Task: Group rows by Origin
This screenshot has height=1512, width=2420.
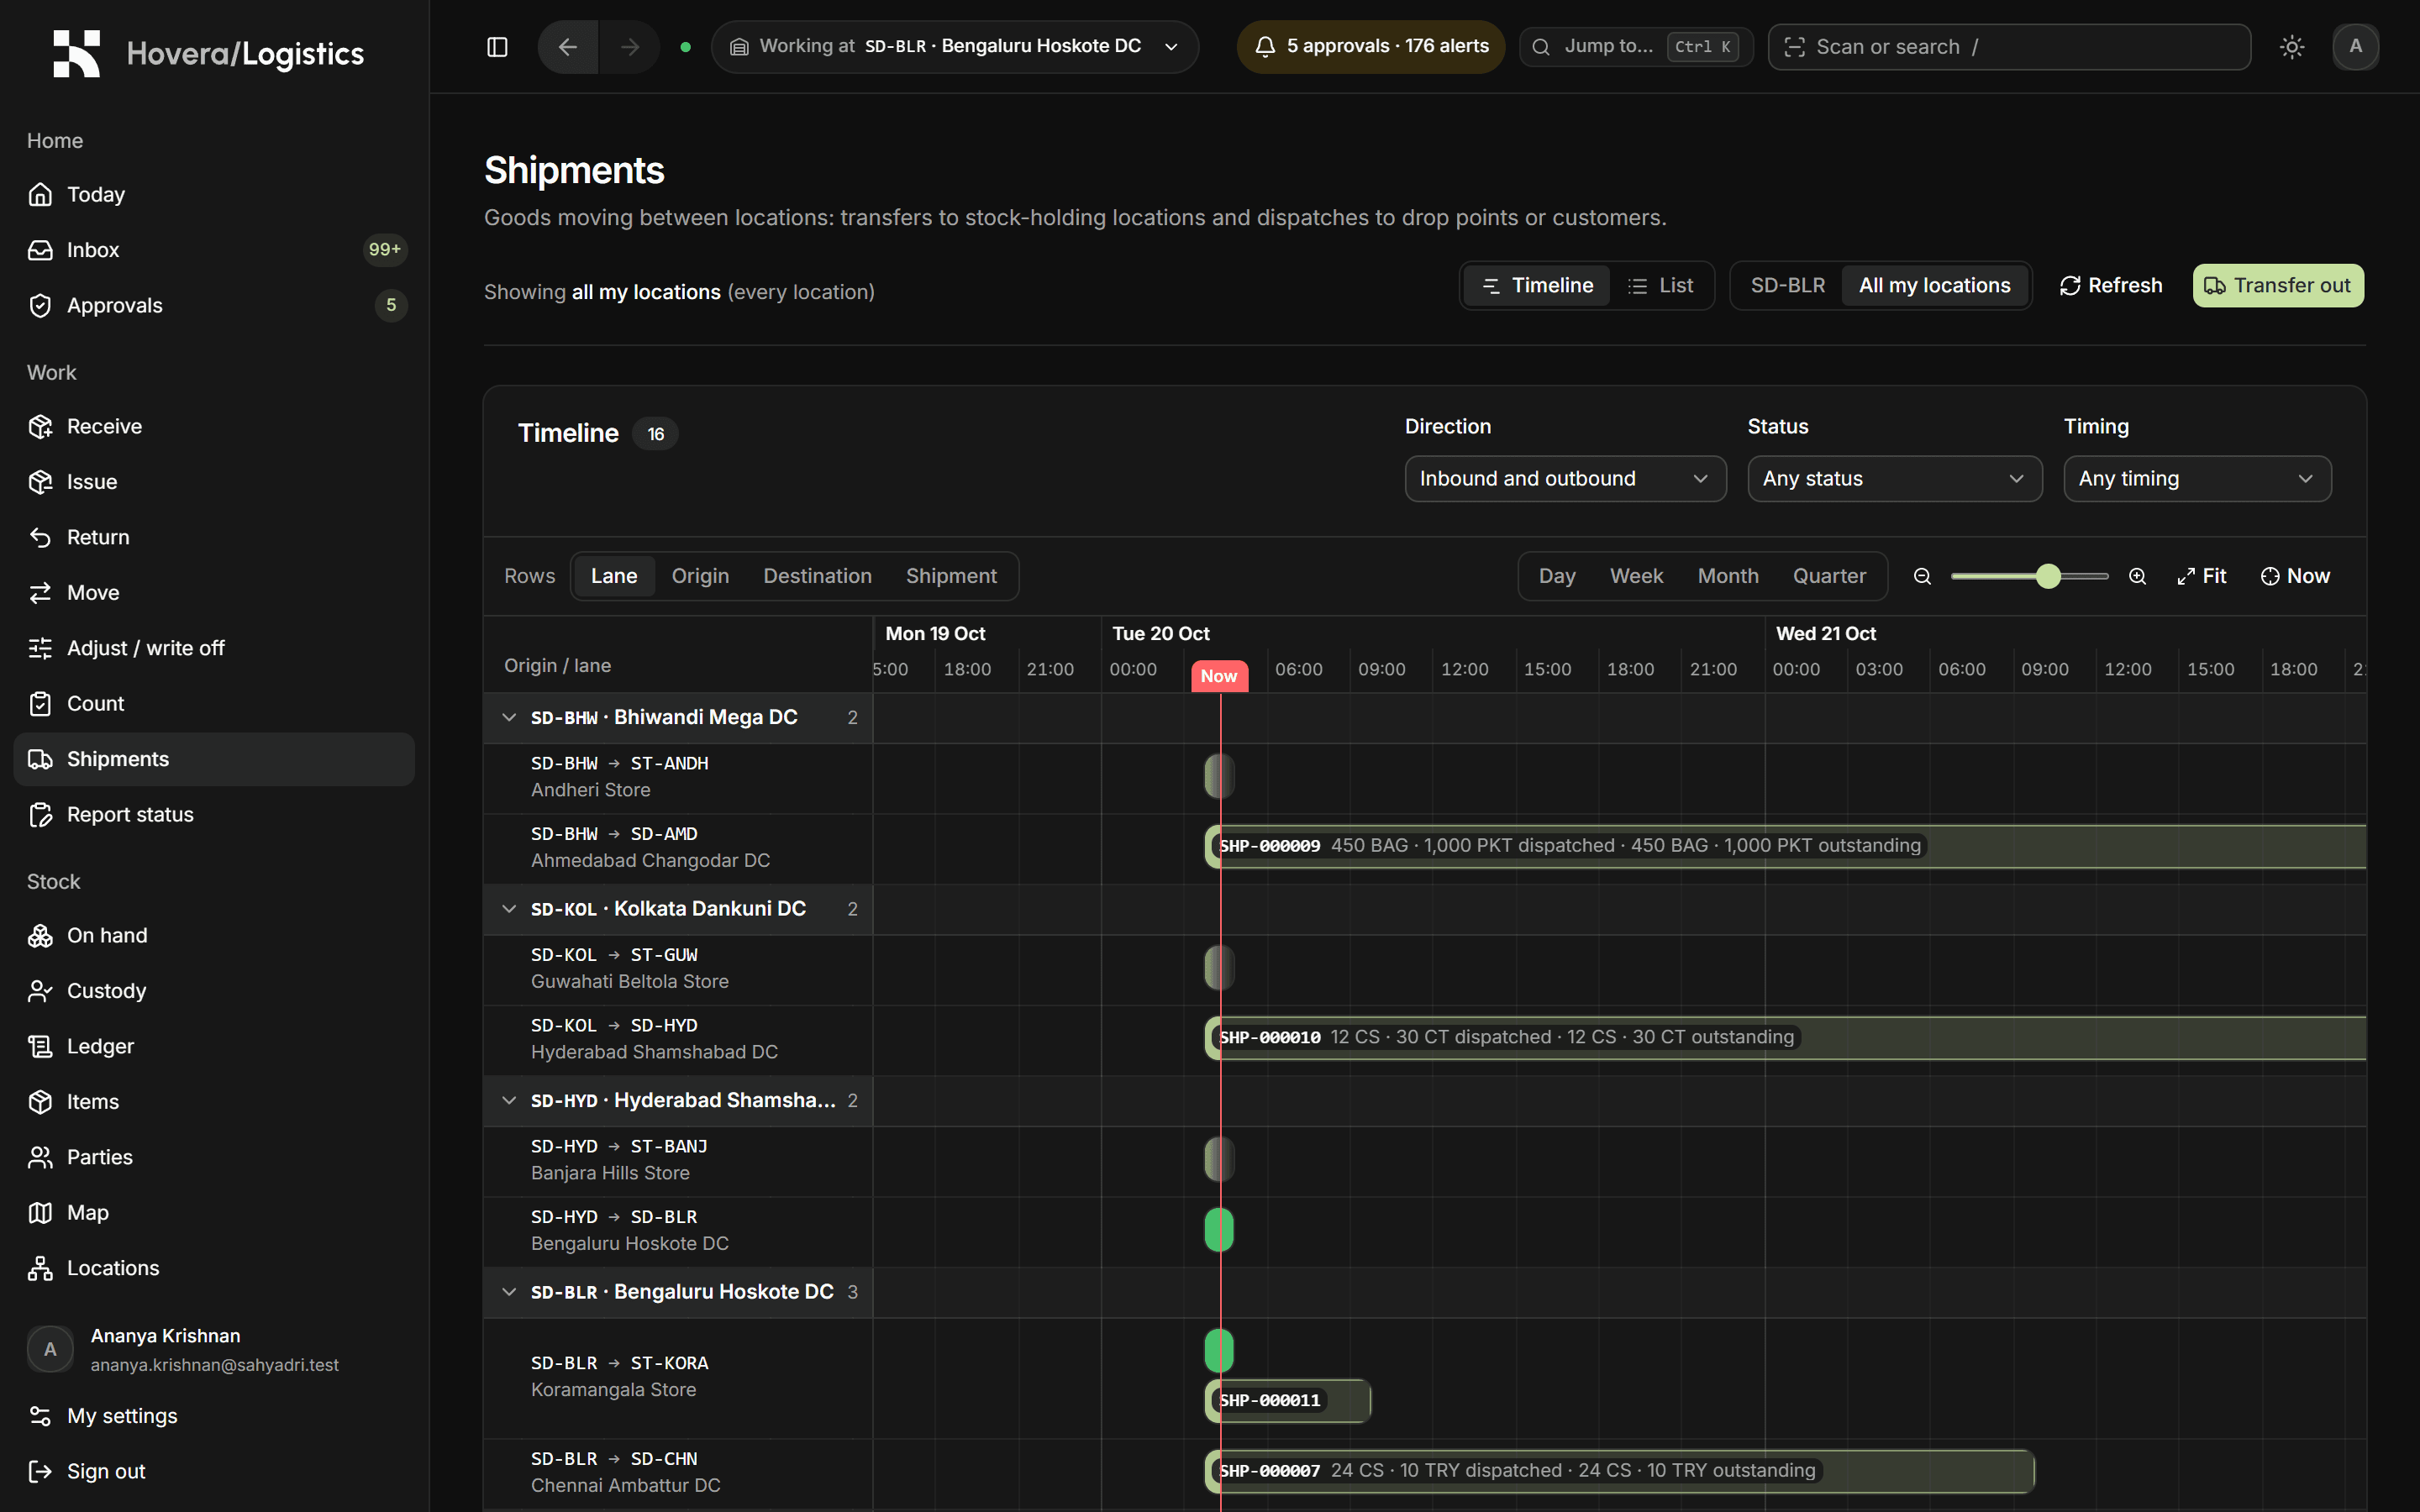Action: (x=700, y=576)
